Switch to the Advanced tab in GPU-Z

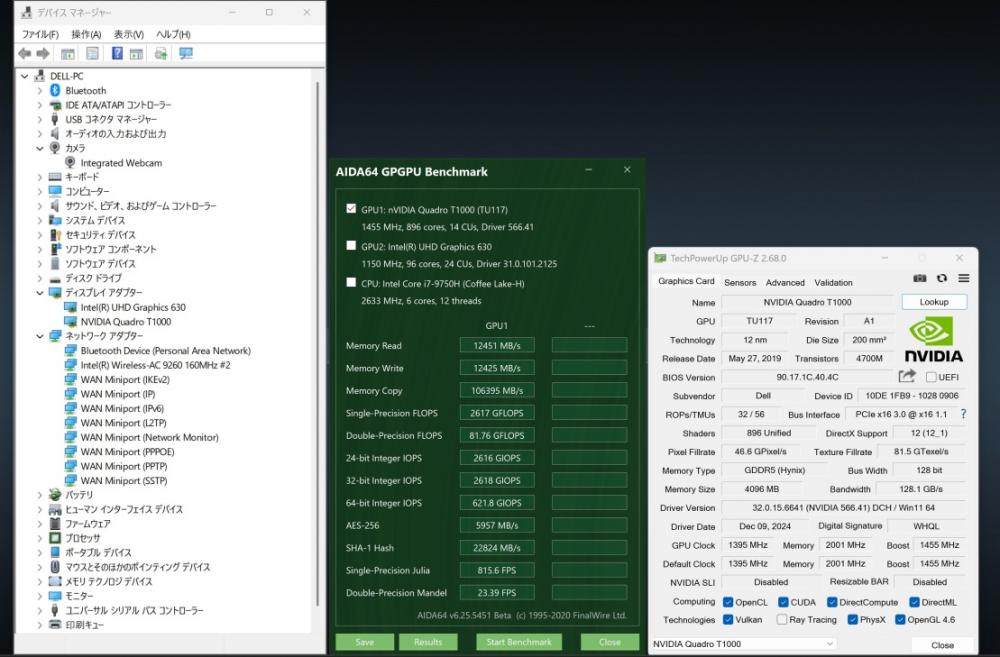point(785,283)
